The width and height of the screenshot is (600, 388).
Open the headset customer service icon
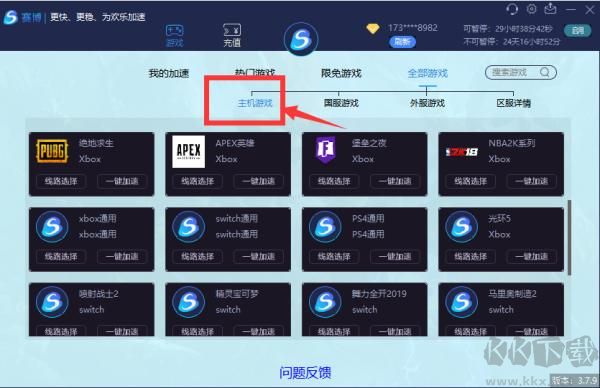[x=512, y=9]
